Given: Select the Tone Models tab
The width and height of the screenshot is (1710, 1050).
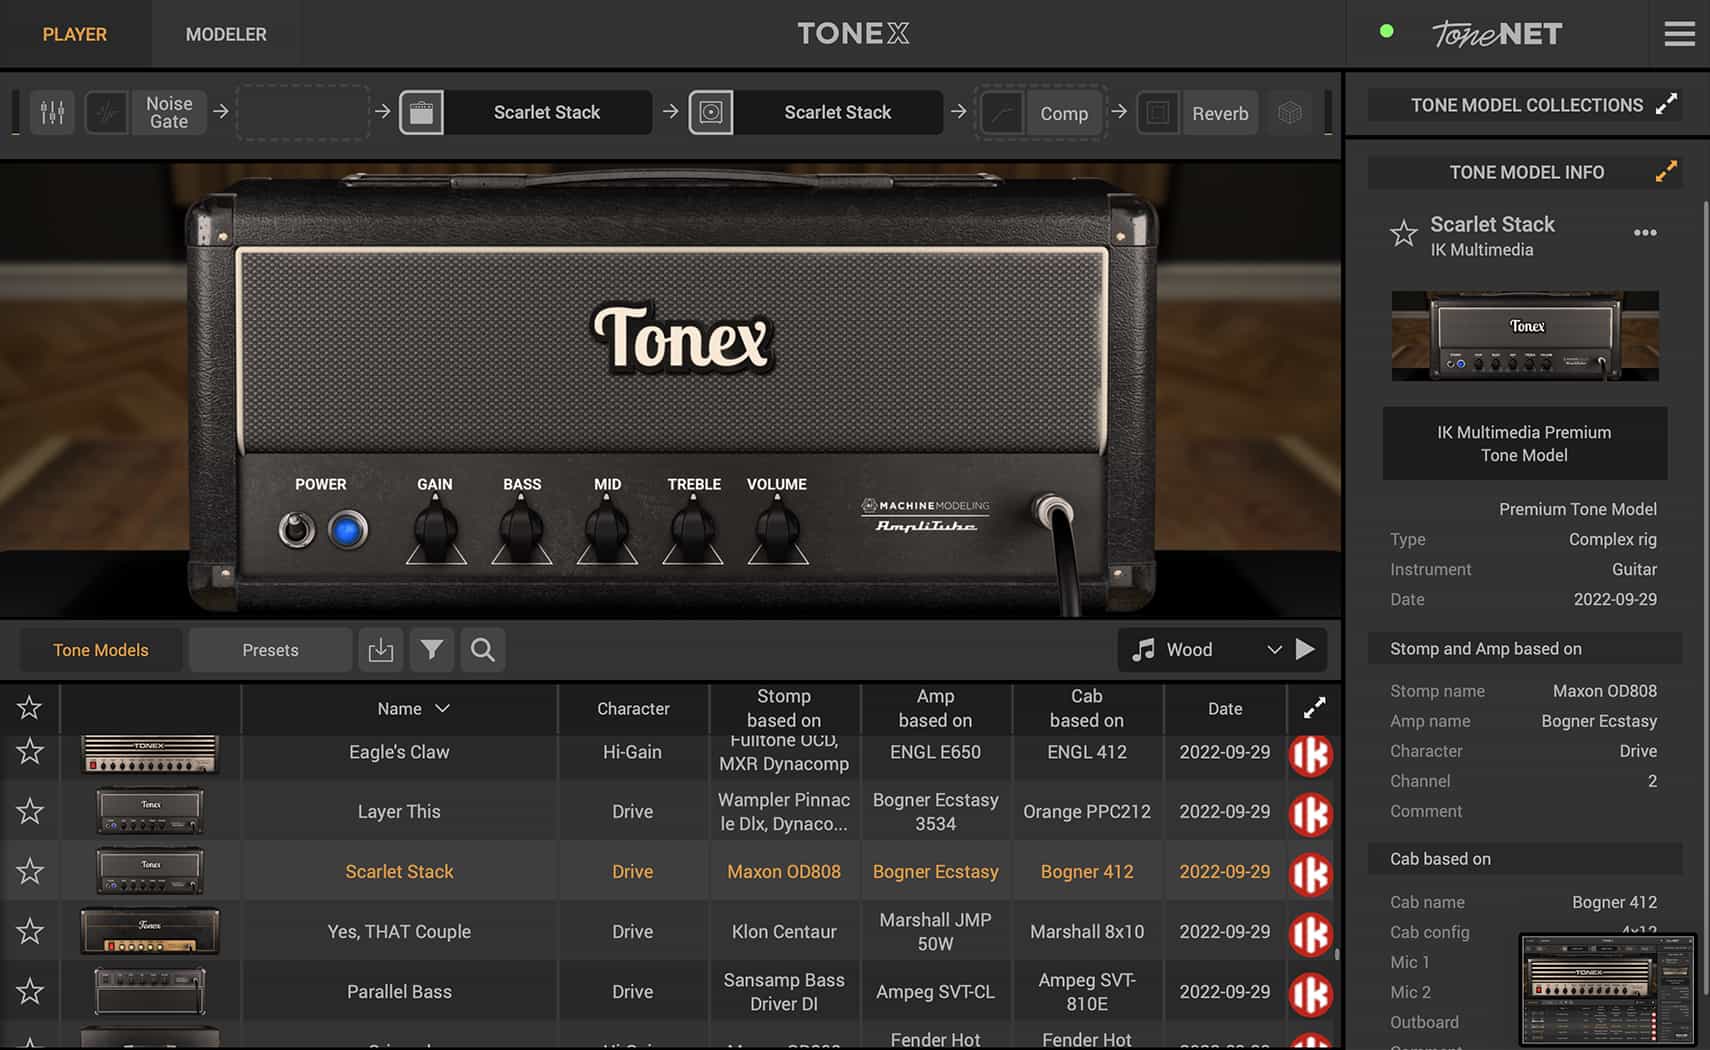Looking at the screenshot, I should click(100, 650).
